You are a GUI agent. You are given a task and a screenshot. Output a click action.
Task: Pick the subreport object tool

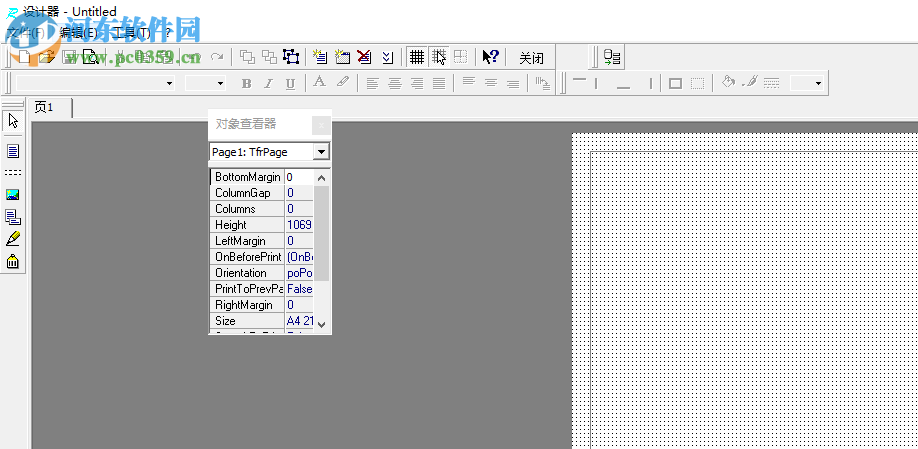pyautogui.click(x=13, y=217)
